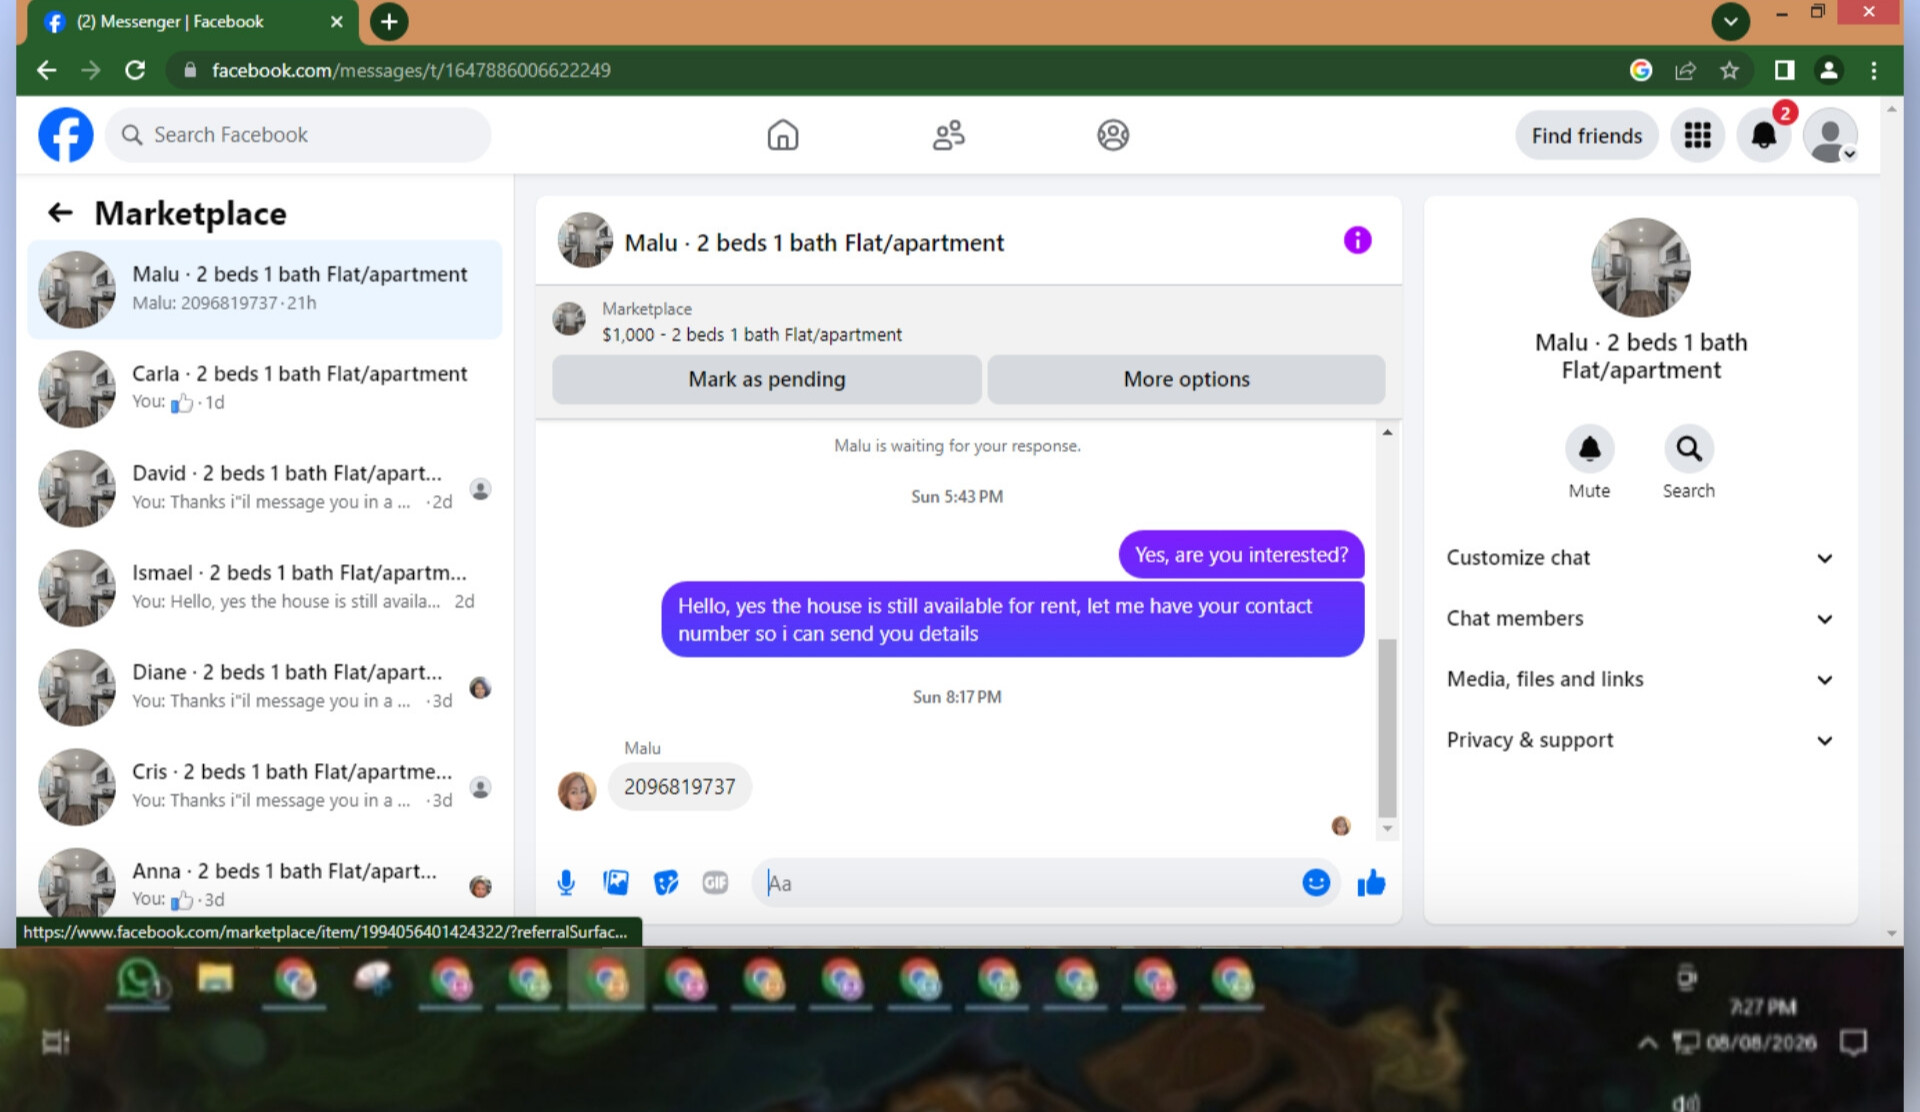Click the browser address bar URL

[x=411, y=70]
